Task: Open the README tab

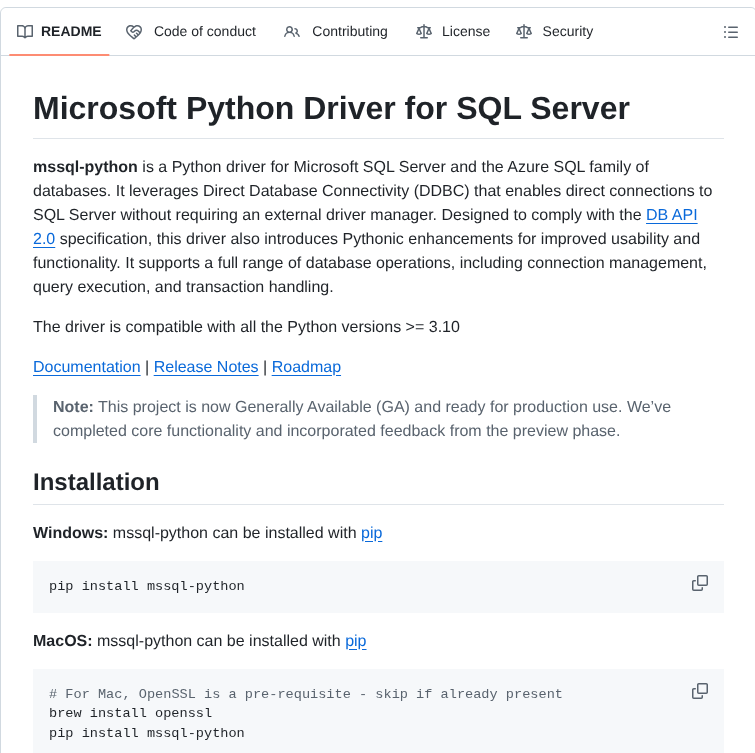Action: [59, 32]
